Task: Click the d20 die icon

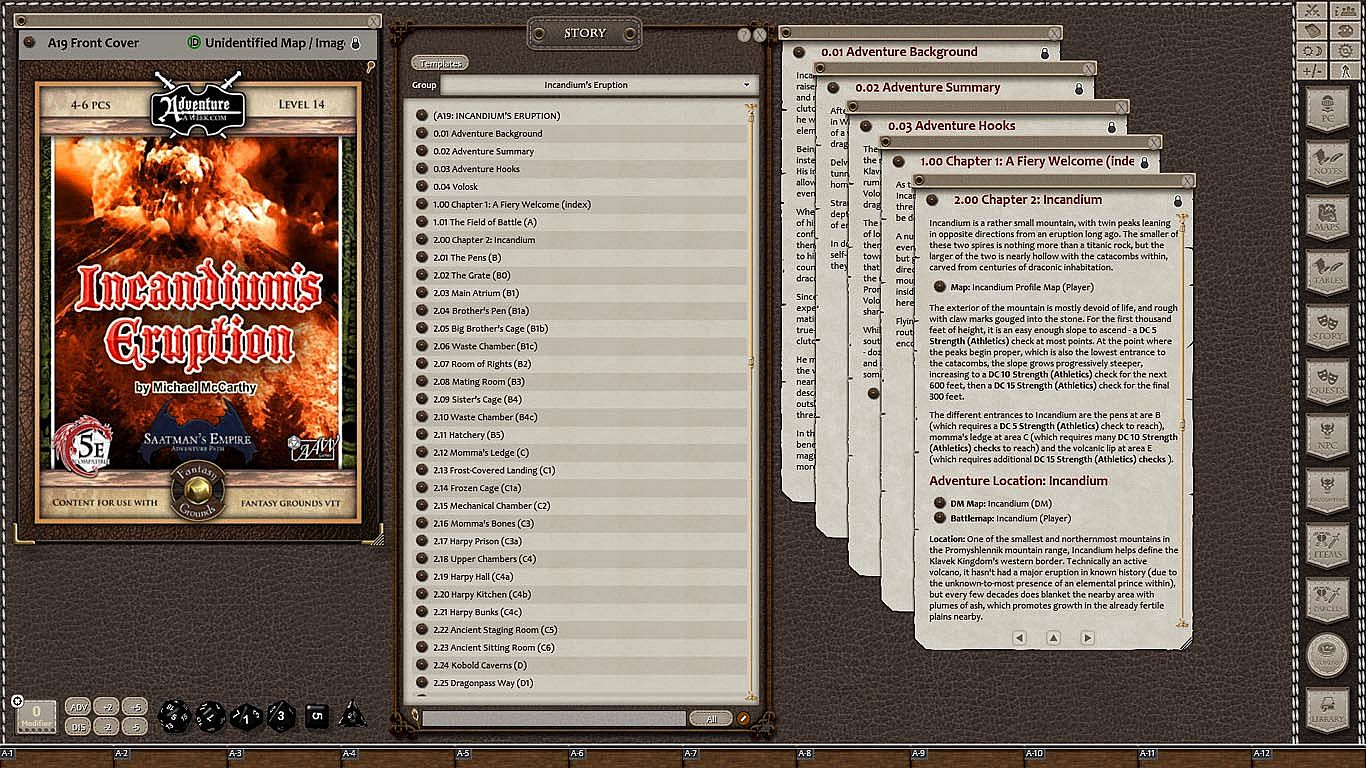Action: (x=176, y=715)
